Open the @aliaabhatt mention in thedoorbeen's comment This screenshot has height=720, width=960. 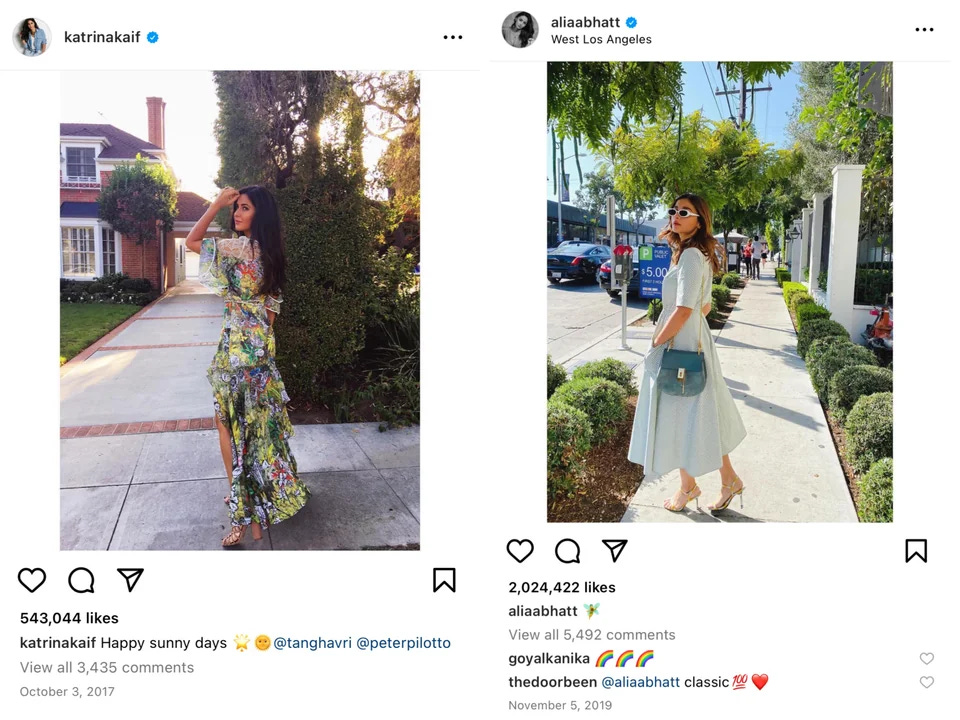tap(640, 682)
